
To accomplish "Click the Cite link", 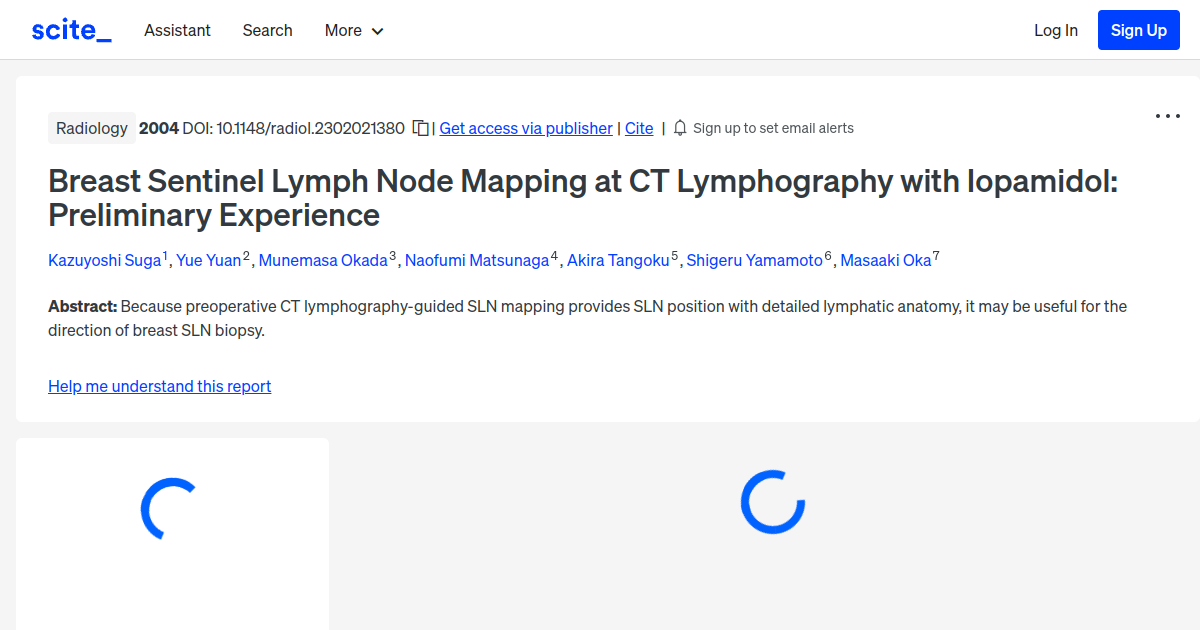I will [x=639, y=128].
